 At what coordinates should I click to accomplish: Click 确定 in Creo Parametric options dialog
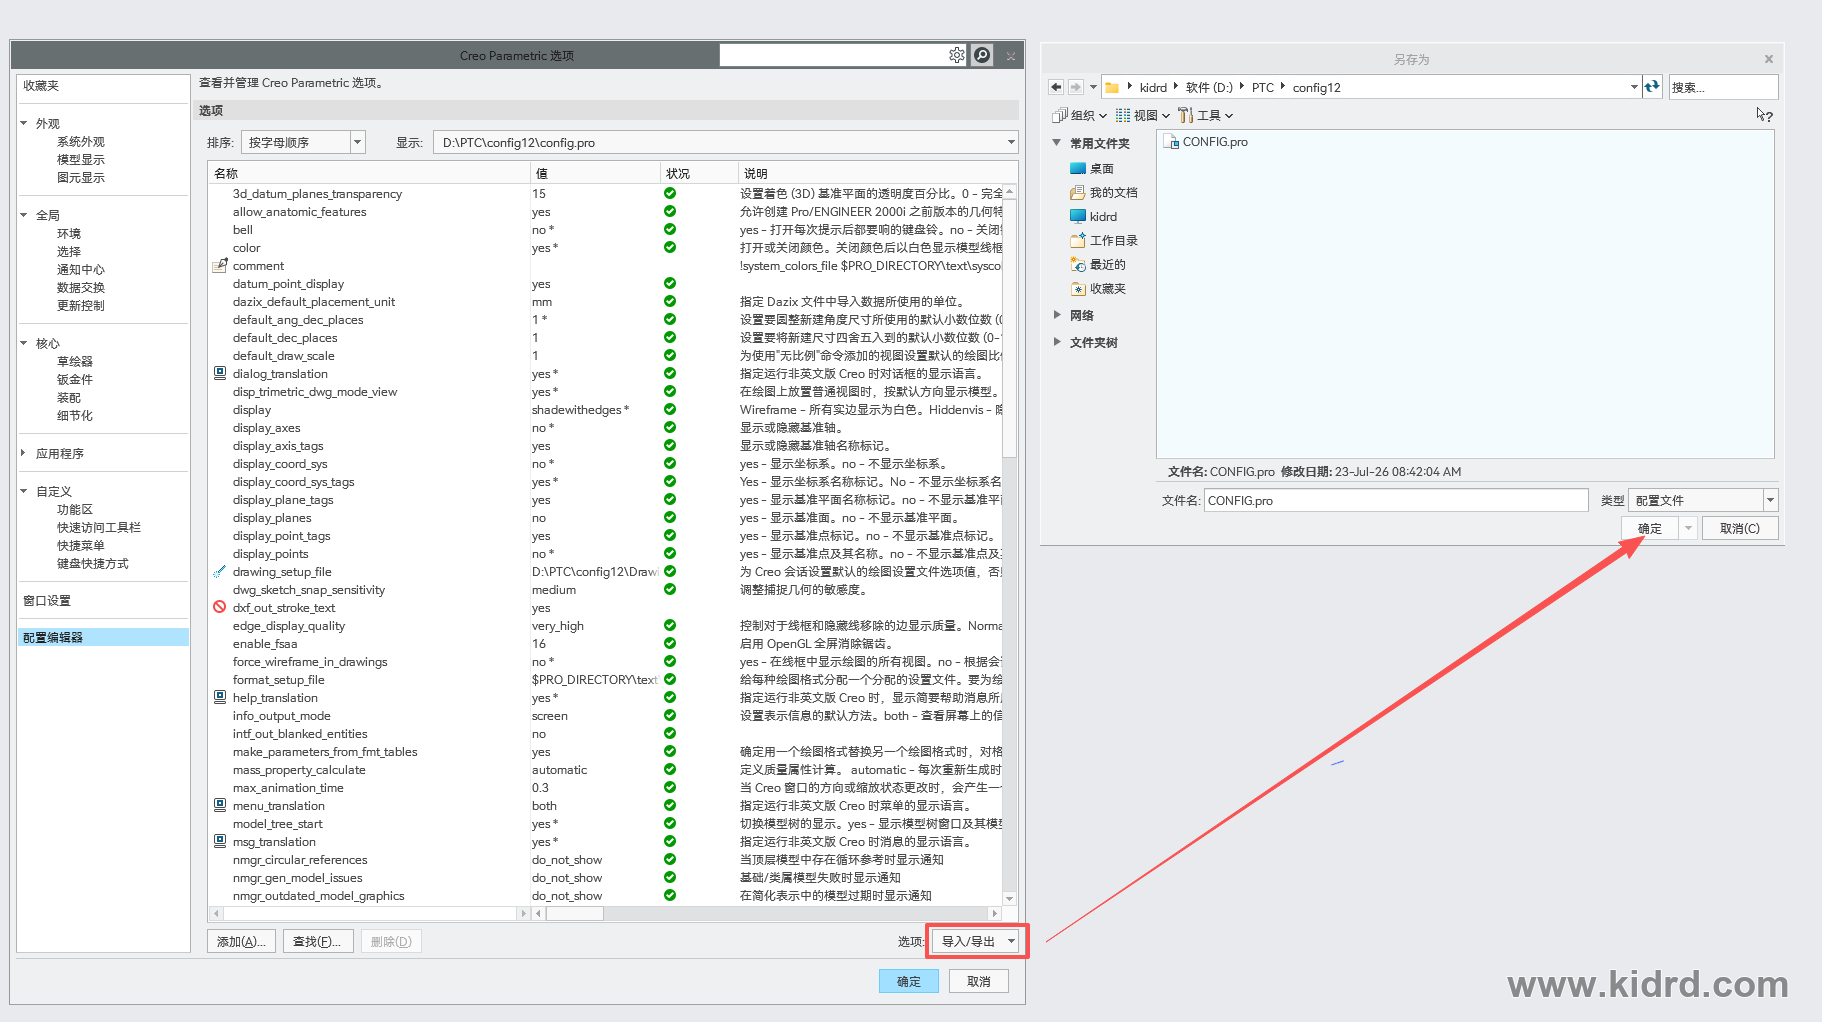coord(909,981)
